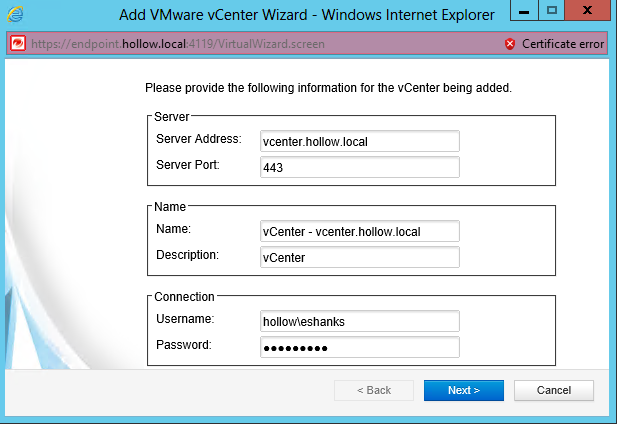Close the wizard window with the X button

click(588, 12)
